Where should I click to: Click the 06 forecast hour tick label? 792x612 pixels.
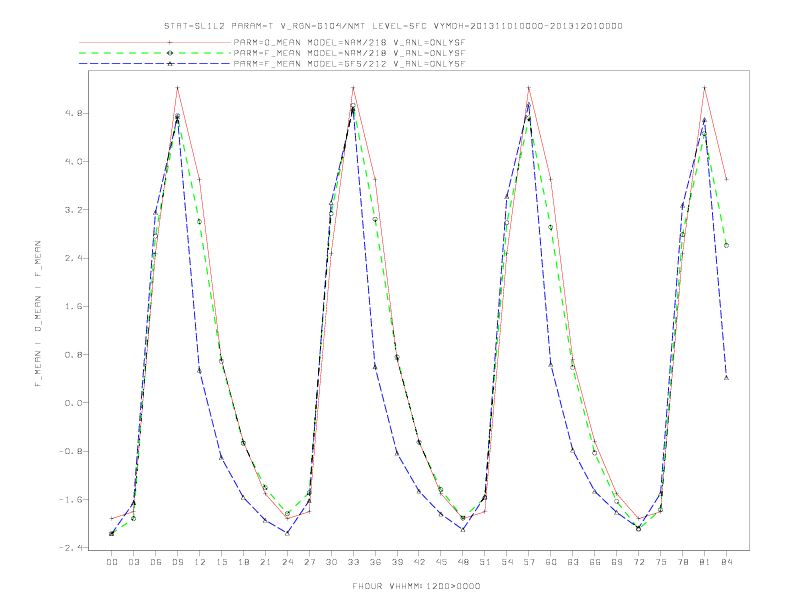[156, 562]
